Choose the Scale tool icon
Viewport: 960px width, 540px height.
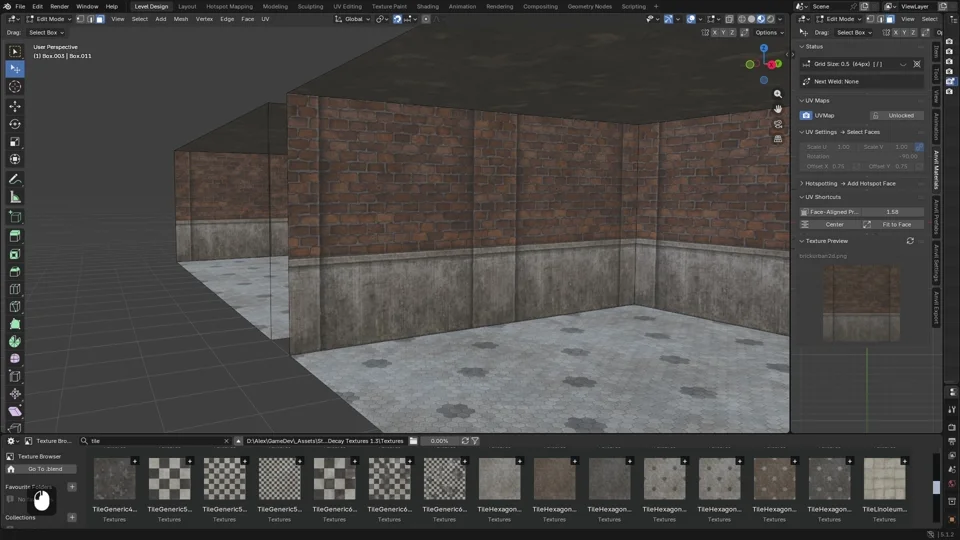click(15, 141)
